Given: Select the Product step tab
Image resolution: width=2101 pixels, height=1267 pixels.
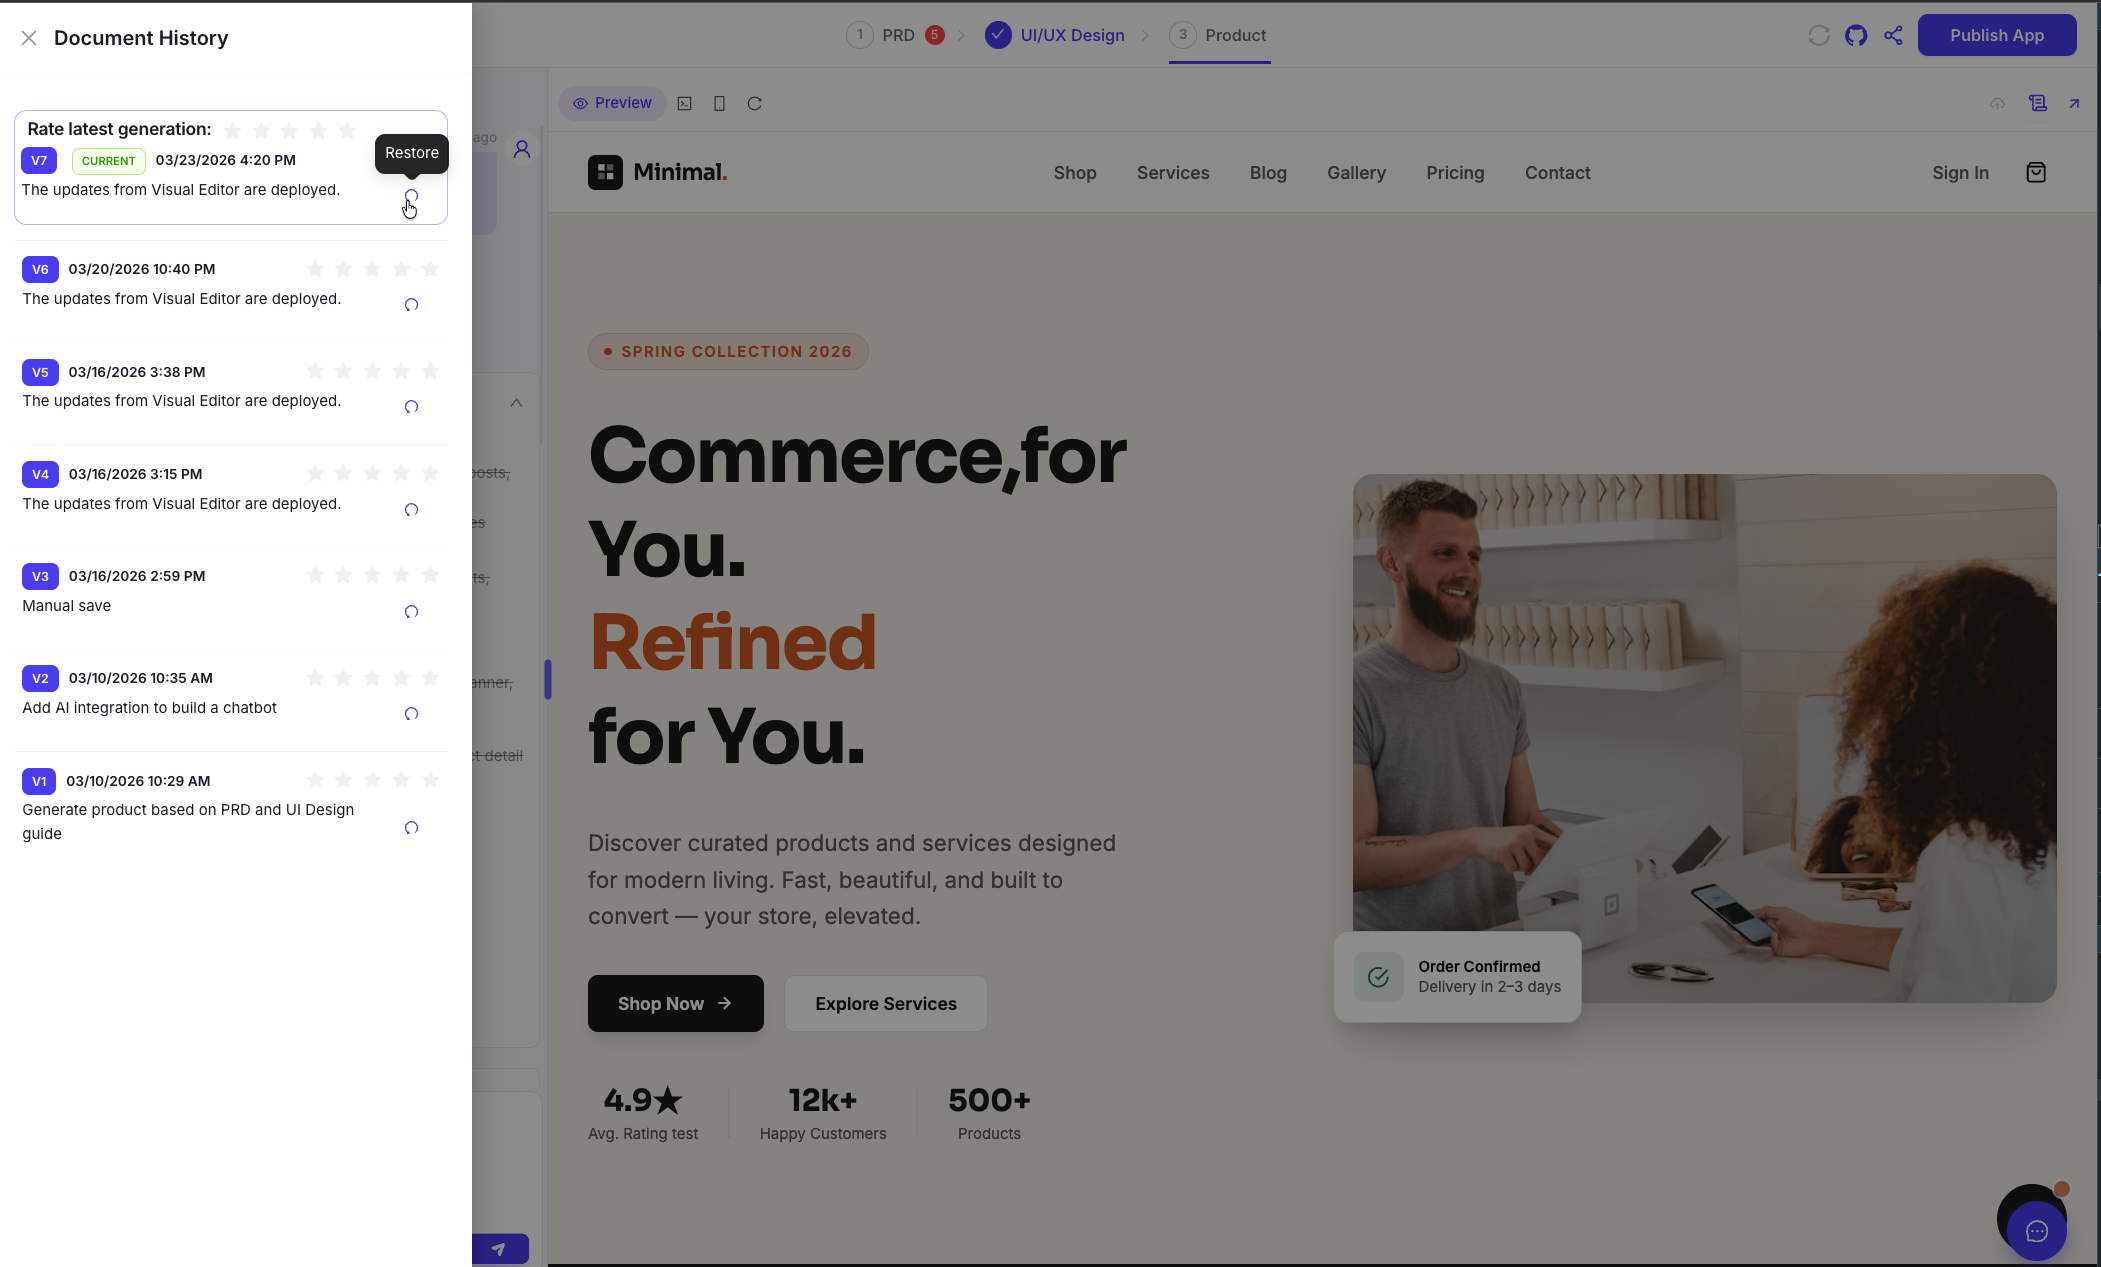Looking at the screenshot, I should pyautogui.click(x=1219, y=35).
